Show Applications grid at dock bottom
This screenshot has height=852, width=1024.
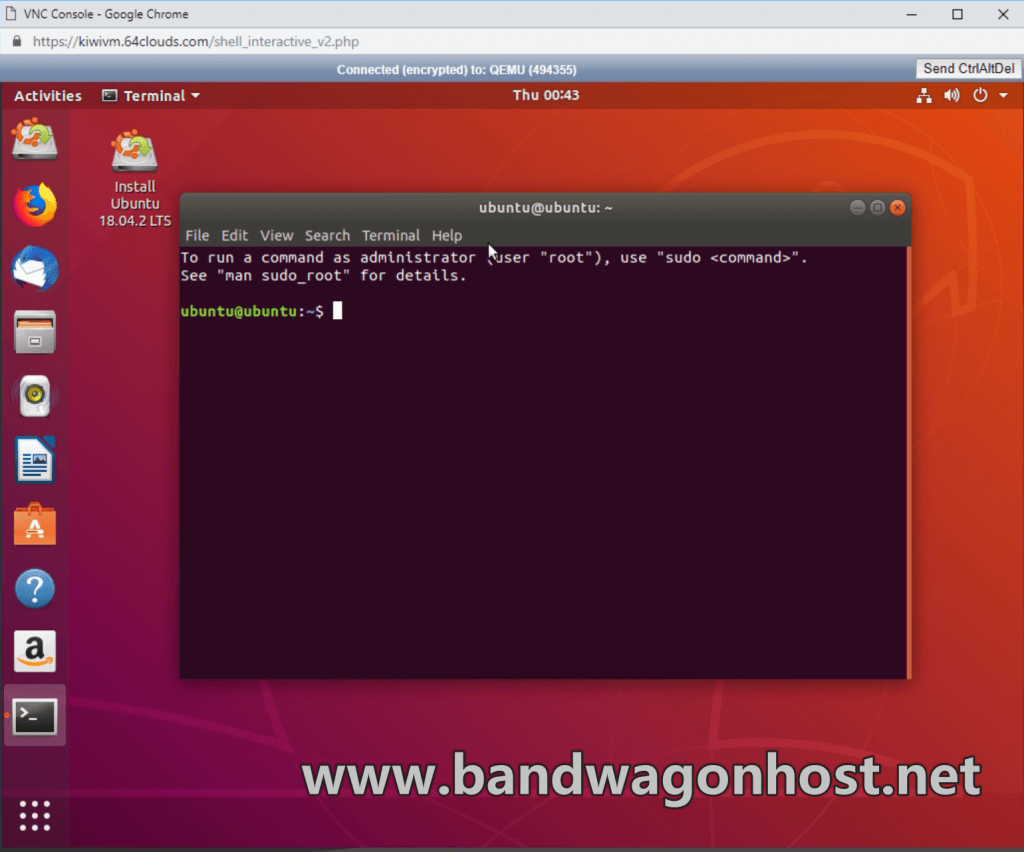[35, 815]
